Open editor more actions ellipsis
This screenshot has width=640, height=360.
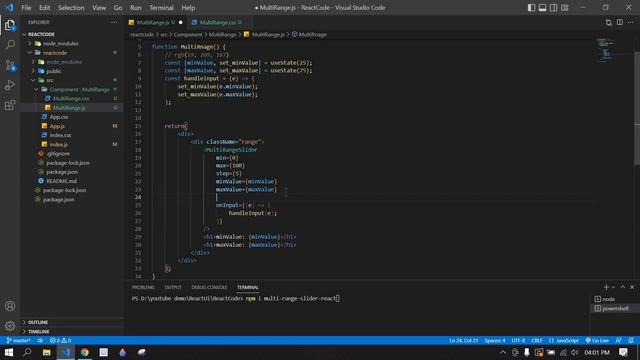(631, 22)
